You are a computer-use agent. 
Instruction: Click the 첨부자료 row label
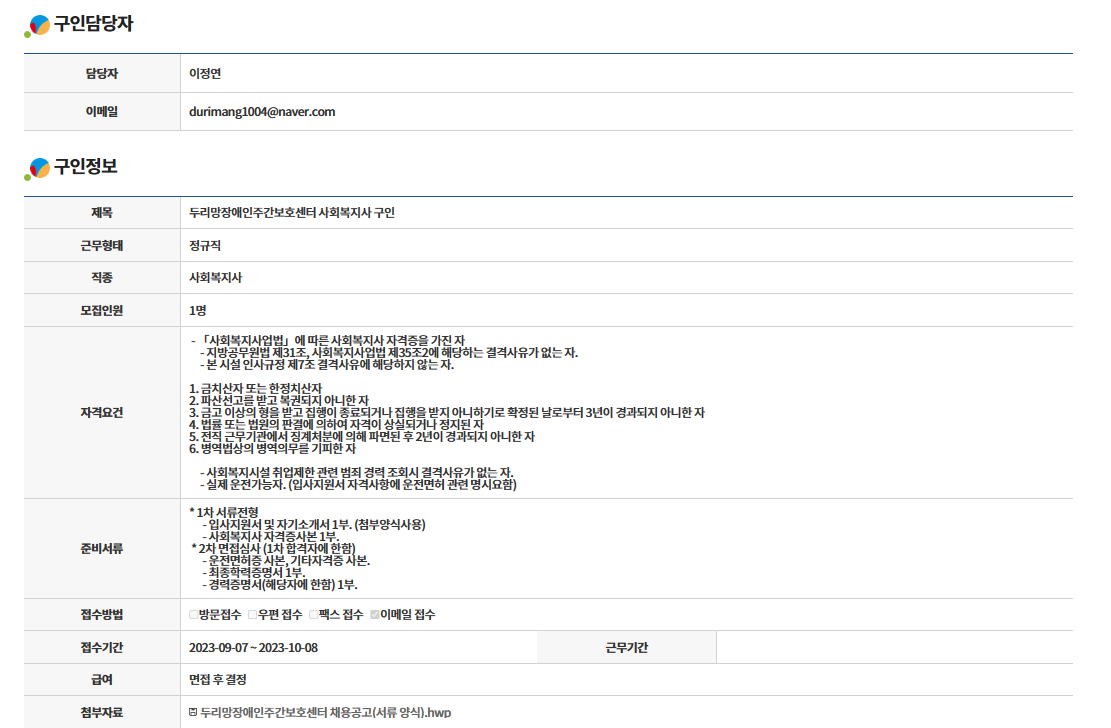101,713
